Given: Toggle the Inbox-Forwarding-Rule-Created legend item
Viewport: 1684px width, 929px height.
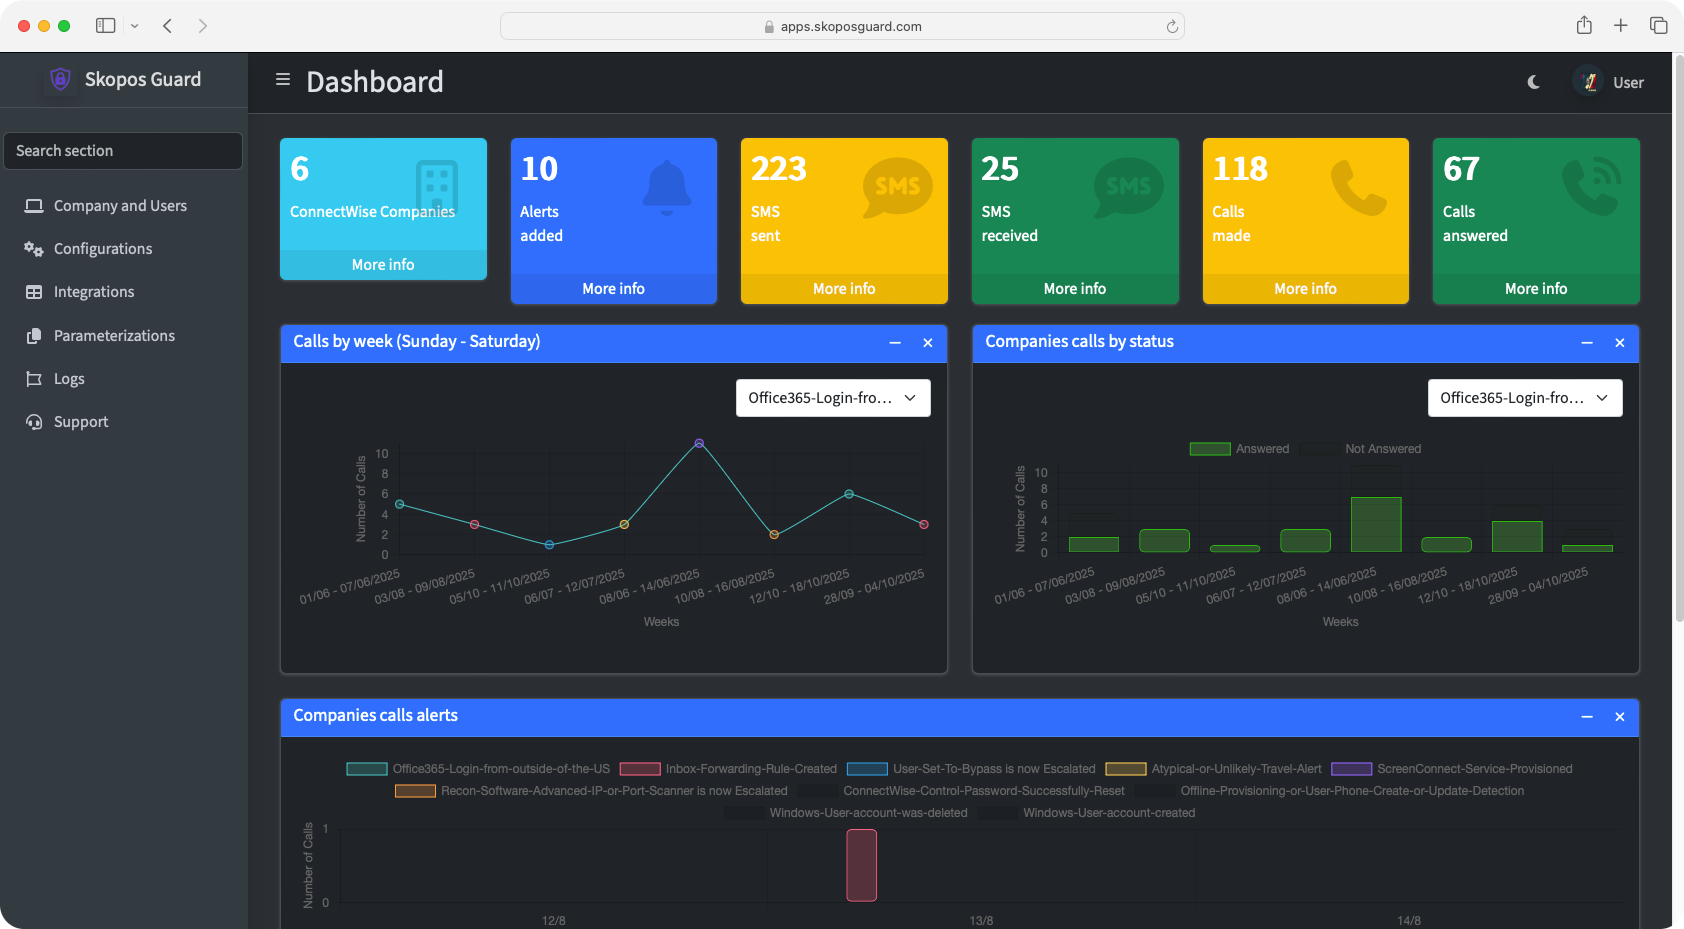Looking at the screenshot, I should [x=640, y=769].
